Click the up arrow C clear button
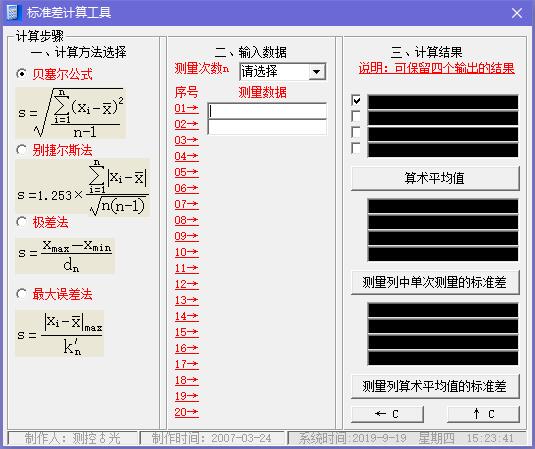The height and width of the screenshot is (449, 535). click(x=483, y=414)
